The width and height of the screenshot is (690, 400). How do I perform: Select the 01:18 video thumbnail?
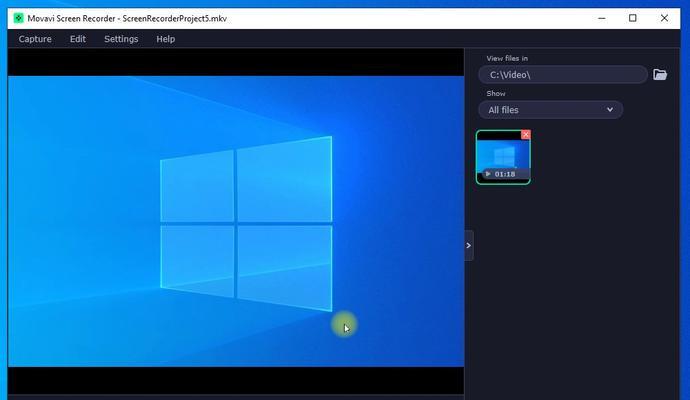503,157
